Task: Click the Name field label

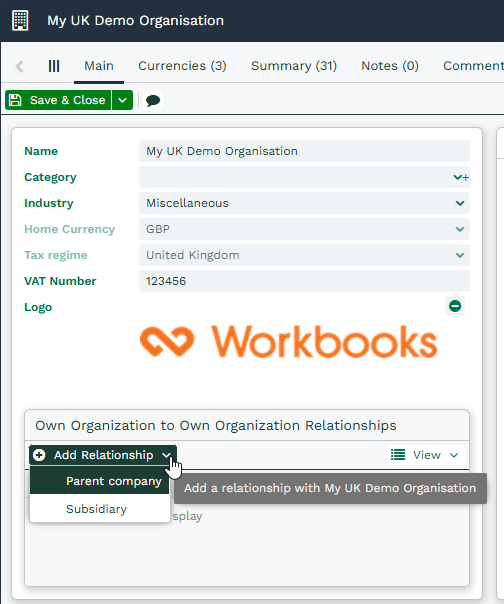Action: coord(41,151)
